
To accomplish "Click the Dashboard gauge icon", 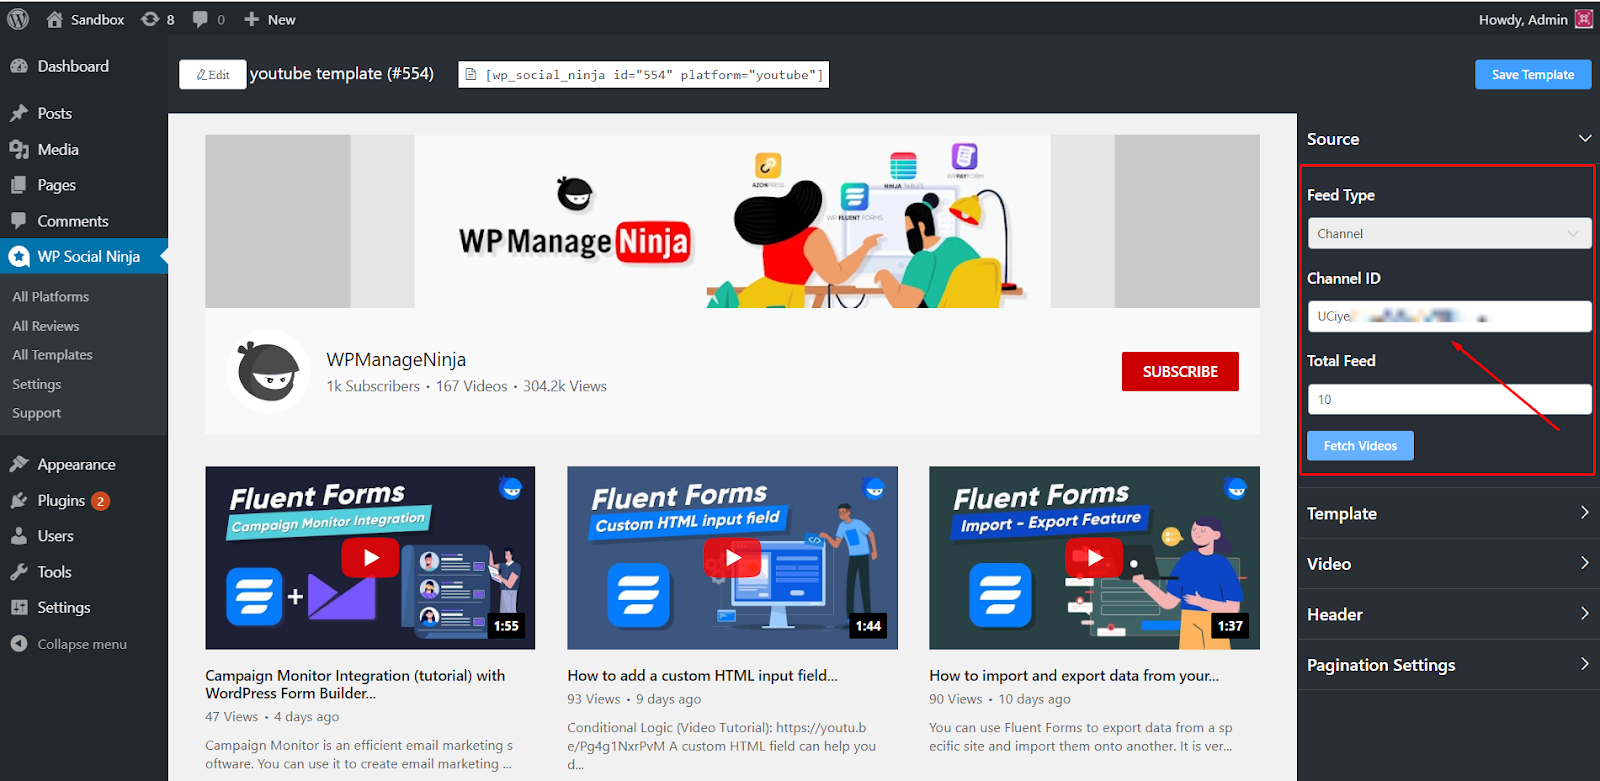I will point(19,66).
